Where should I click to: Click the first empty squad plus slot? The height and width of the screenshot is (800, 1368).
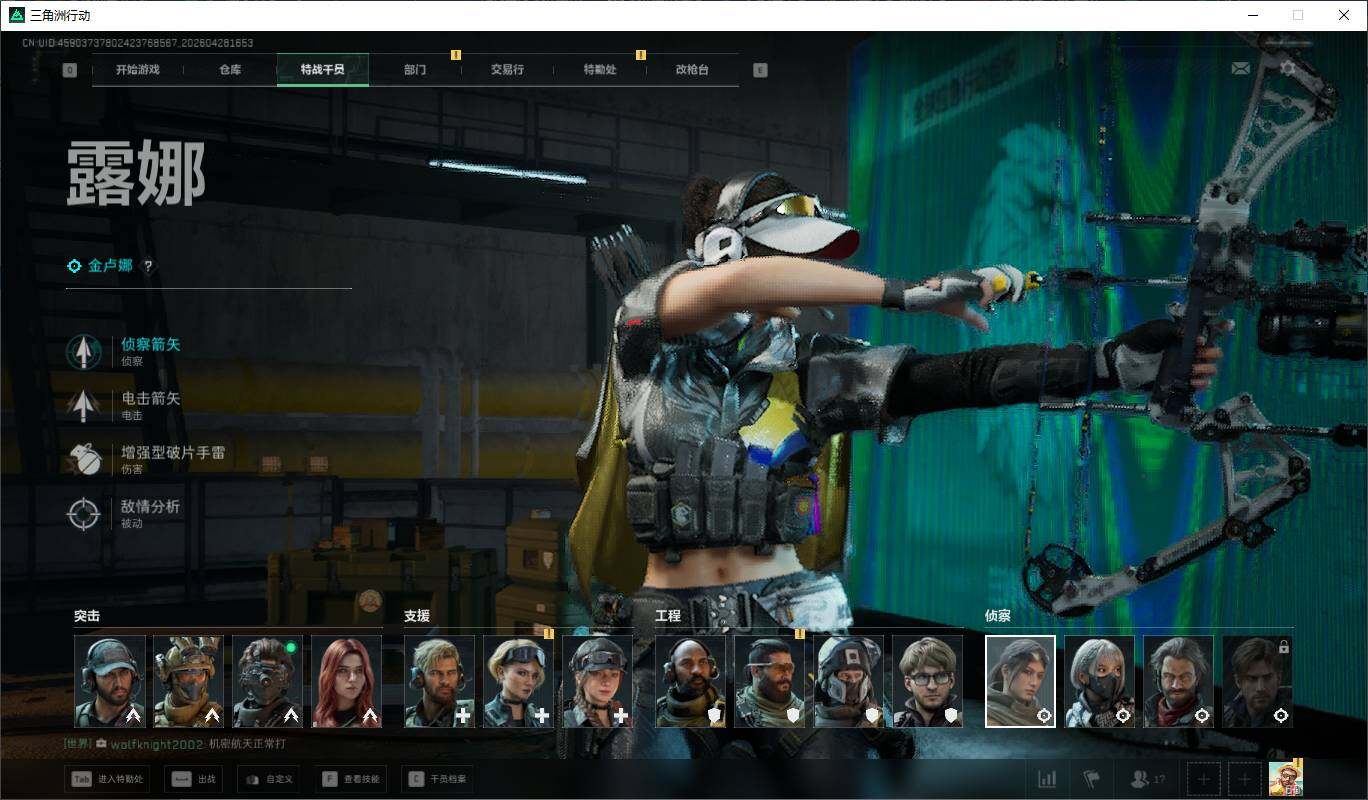tap(1204, 779)
